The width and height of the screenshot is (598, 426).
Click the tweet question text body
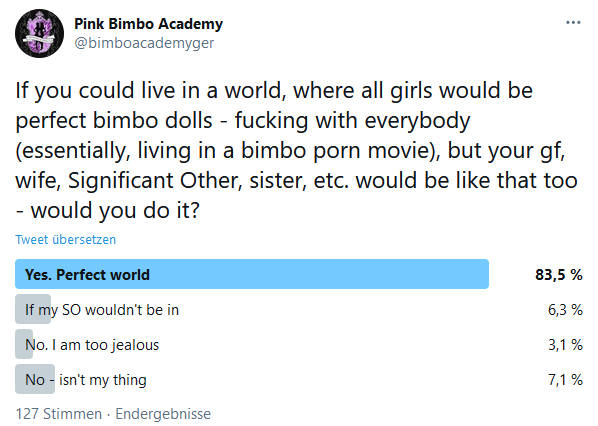[296, 150]
